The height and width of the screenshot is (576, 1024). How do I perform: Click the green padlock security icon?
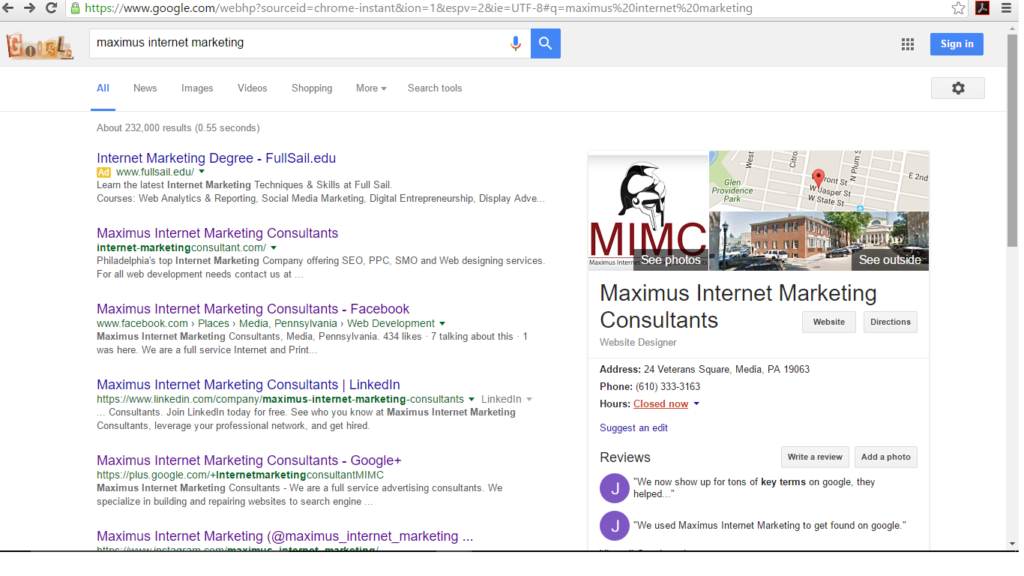pos(75,8)
